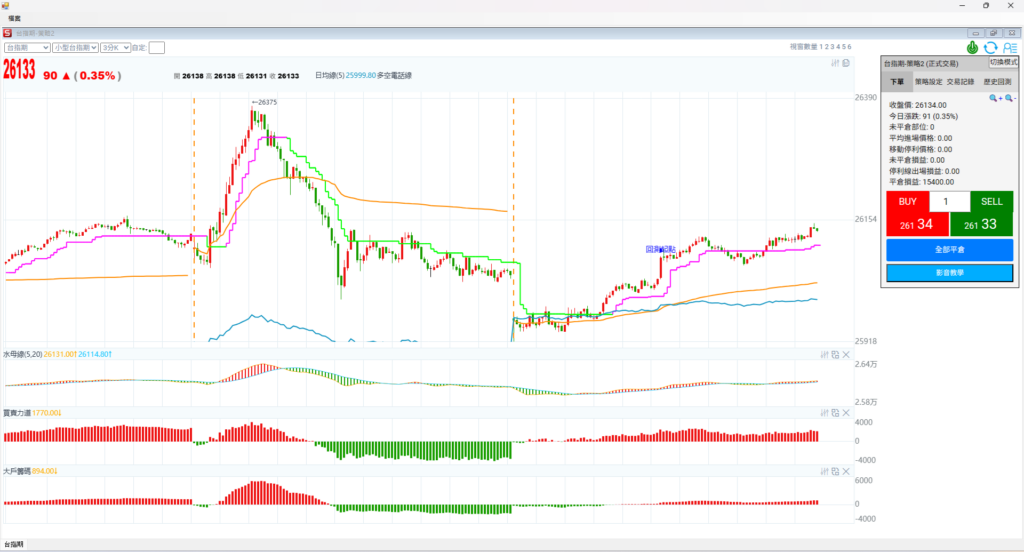This screenshot has height=552, width=1024.
Task: Select the 歷史回測 tab
Action: point(996,82)
